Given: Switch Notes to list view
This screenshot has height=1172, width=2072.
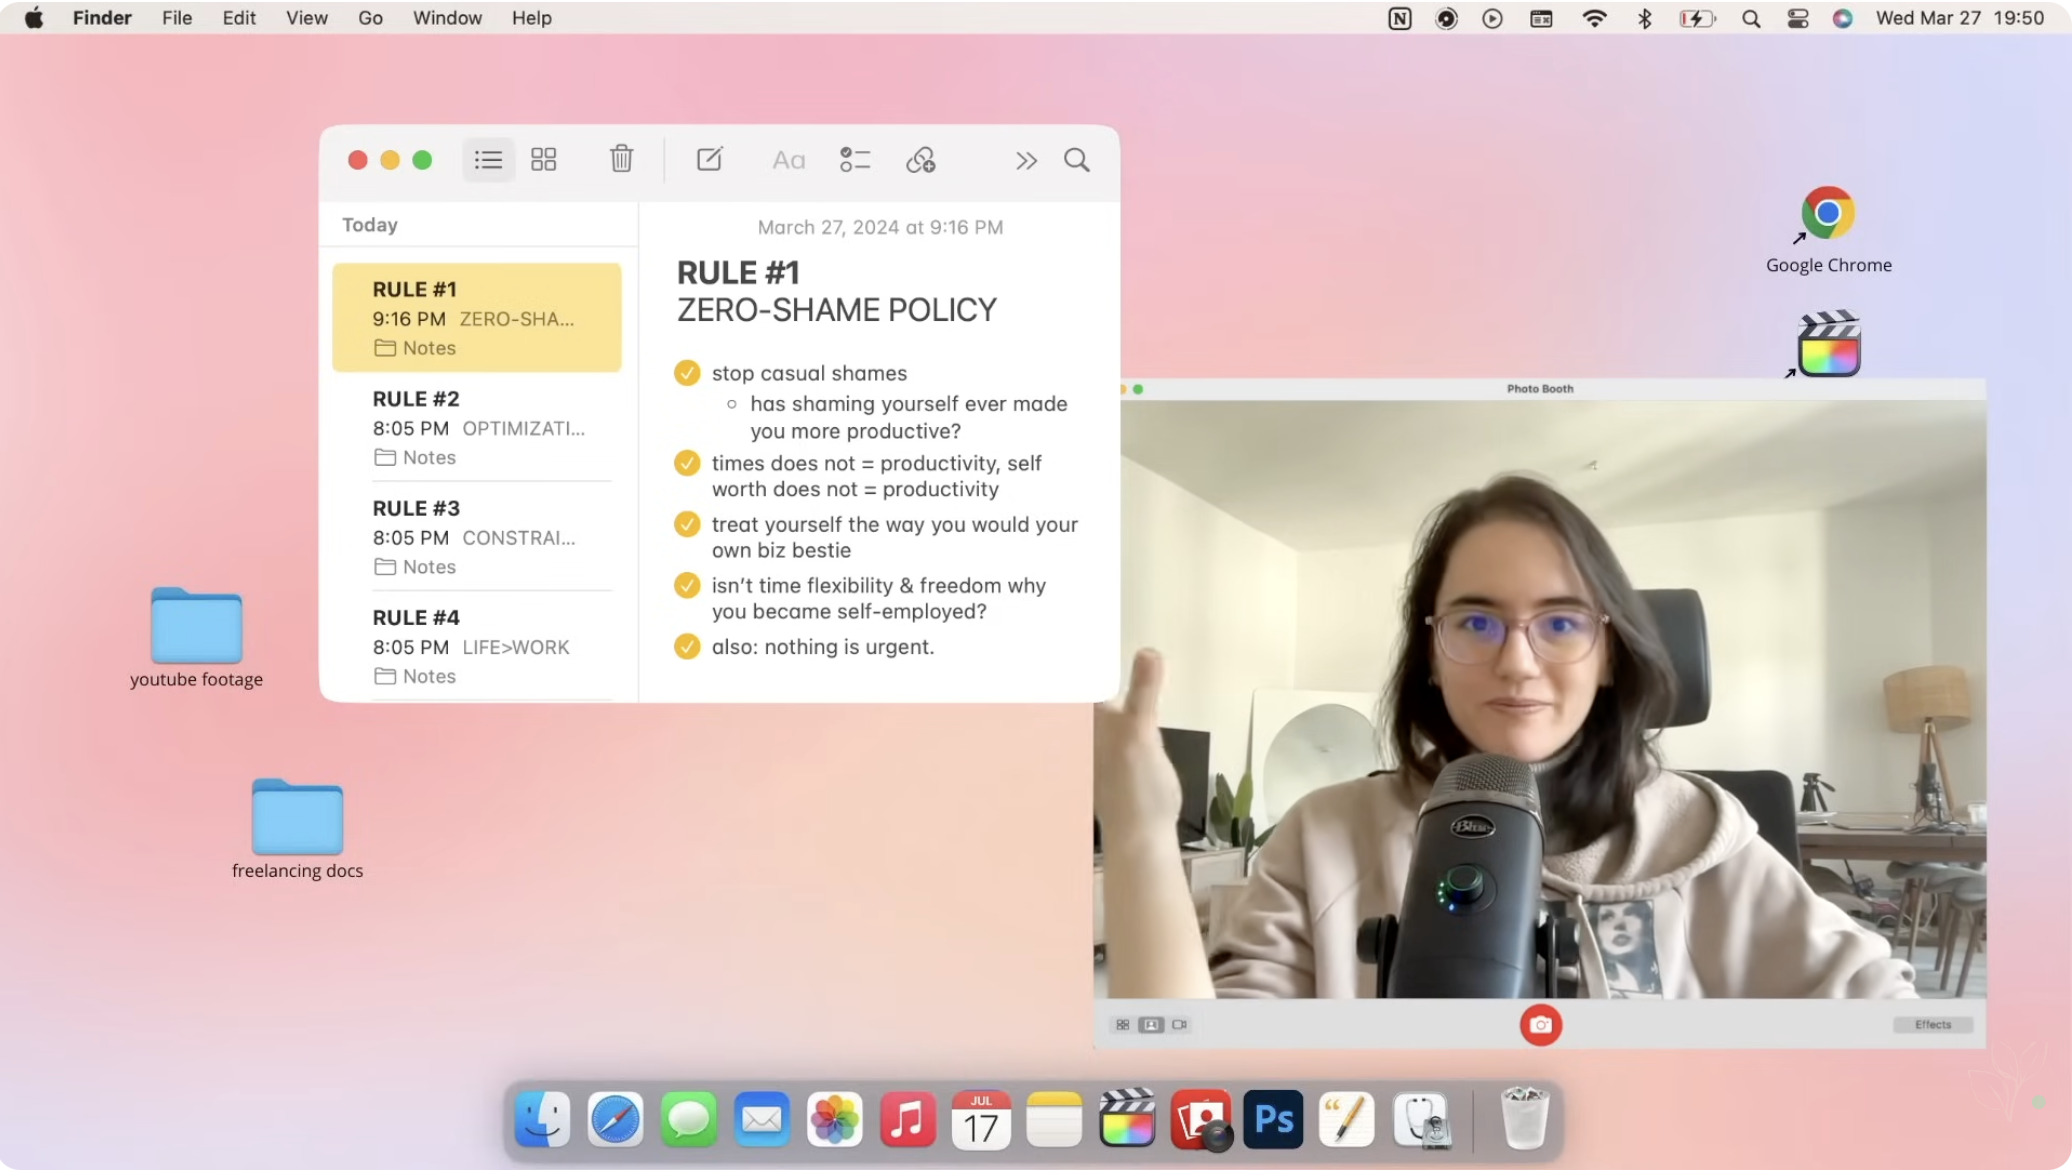Looking at the screenshot, I should pos(488,160).
